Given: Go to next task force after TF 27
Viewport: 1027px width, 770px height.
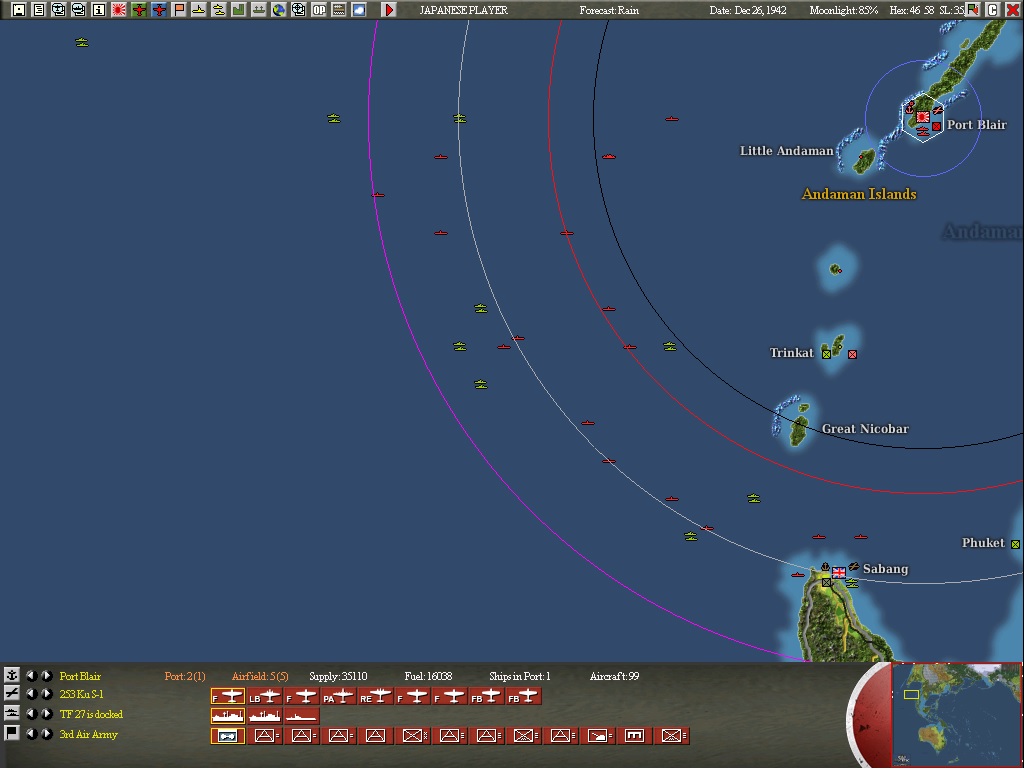Looking at the screenshot, I should (47, 714).
